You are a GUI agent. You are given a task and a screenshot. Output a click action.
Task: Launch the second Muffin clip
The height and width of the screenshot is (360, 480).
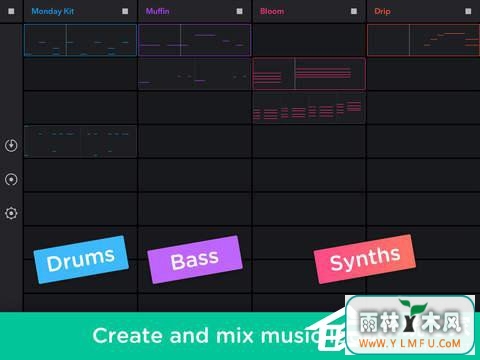195,74
